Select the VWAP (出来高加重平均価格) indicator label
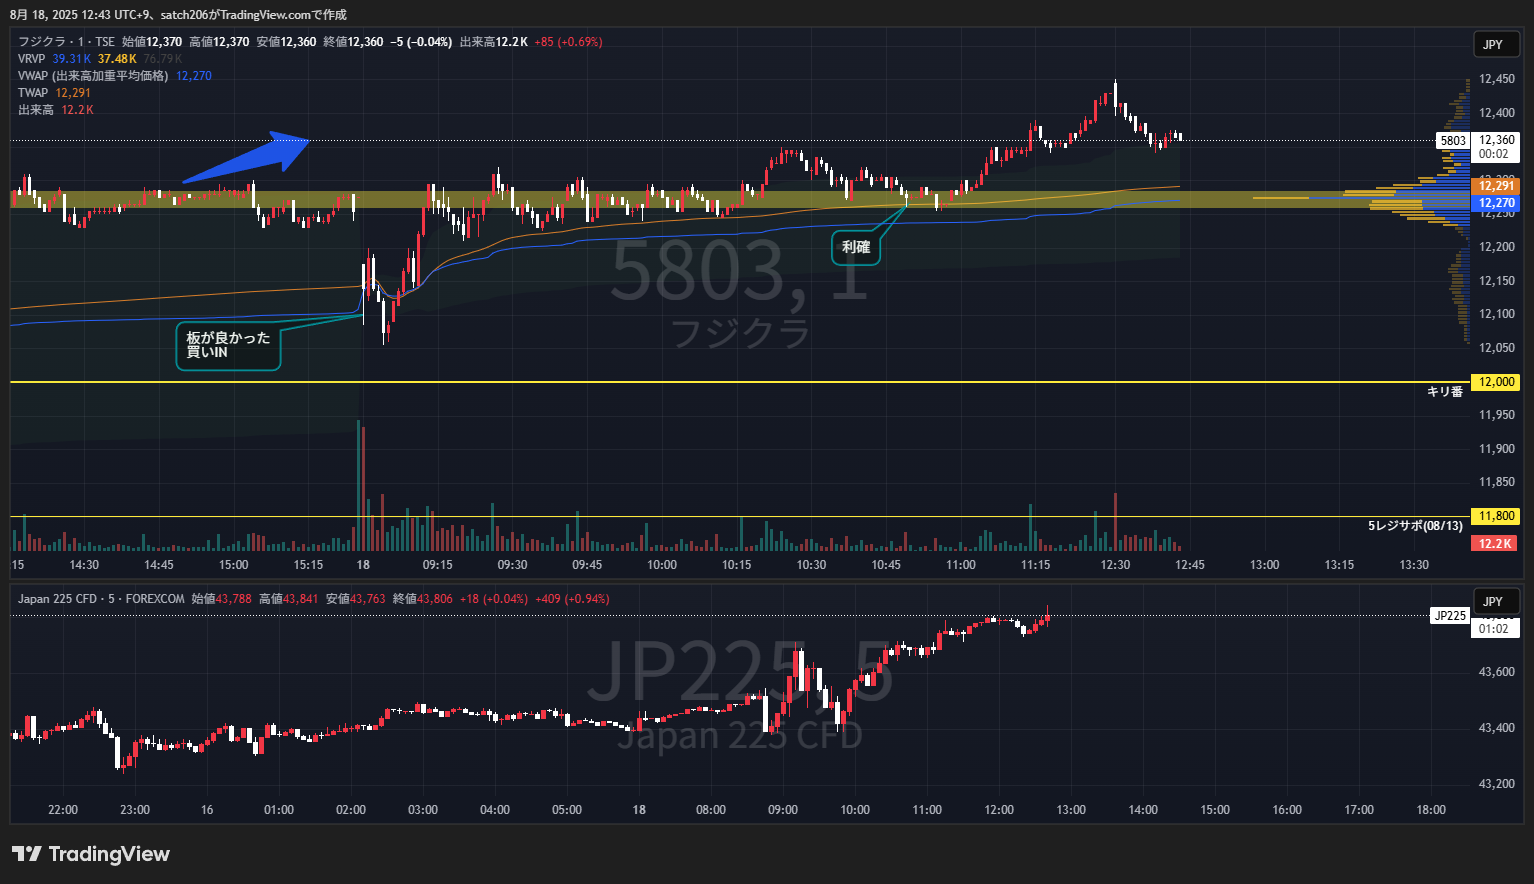The image size is (1534, 884). pyautogui.click(x=93, y=76)
